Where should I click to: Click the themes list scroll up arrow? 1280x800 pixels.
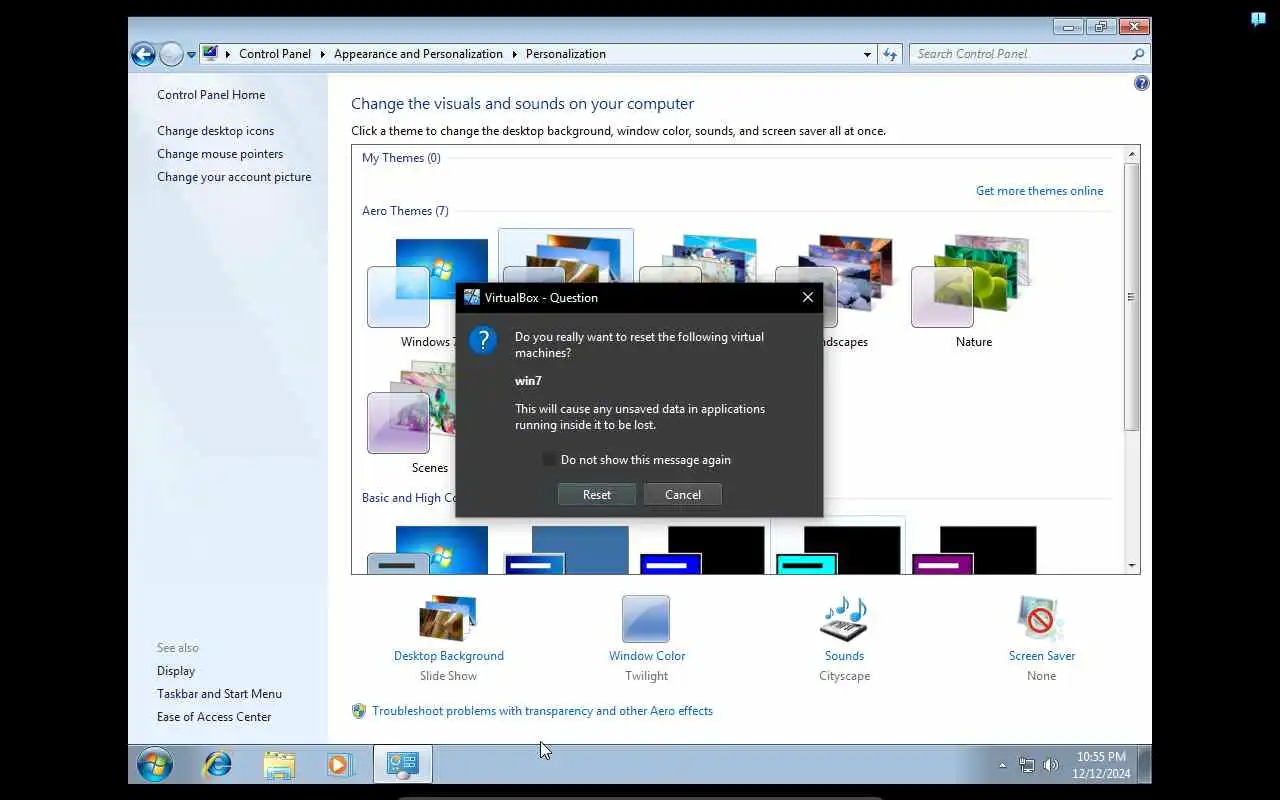pyautogui.click(x=1132, y=154)
